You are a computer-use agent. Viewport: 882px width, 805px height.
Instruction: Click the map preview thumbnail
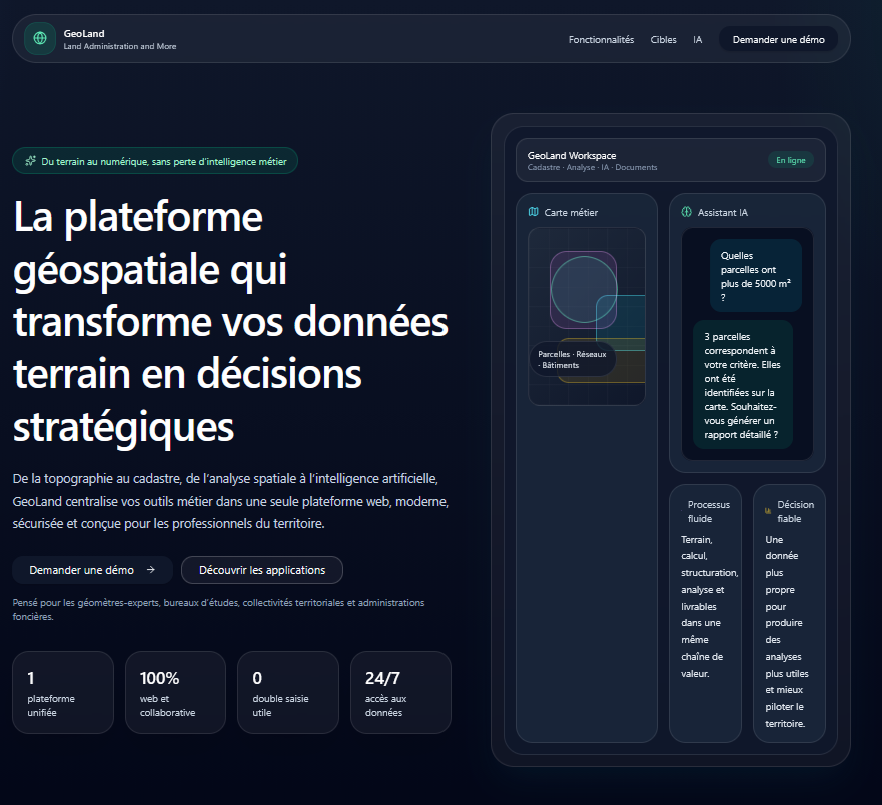pos(587,316)
